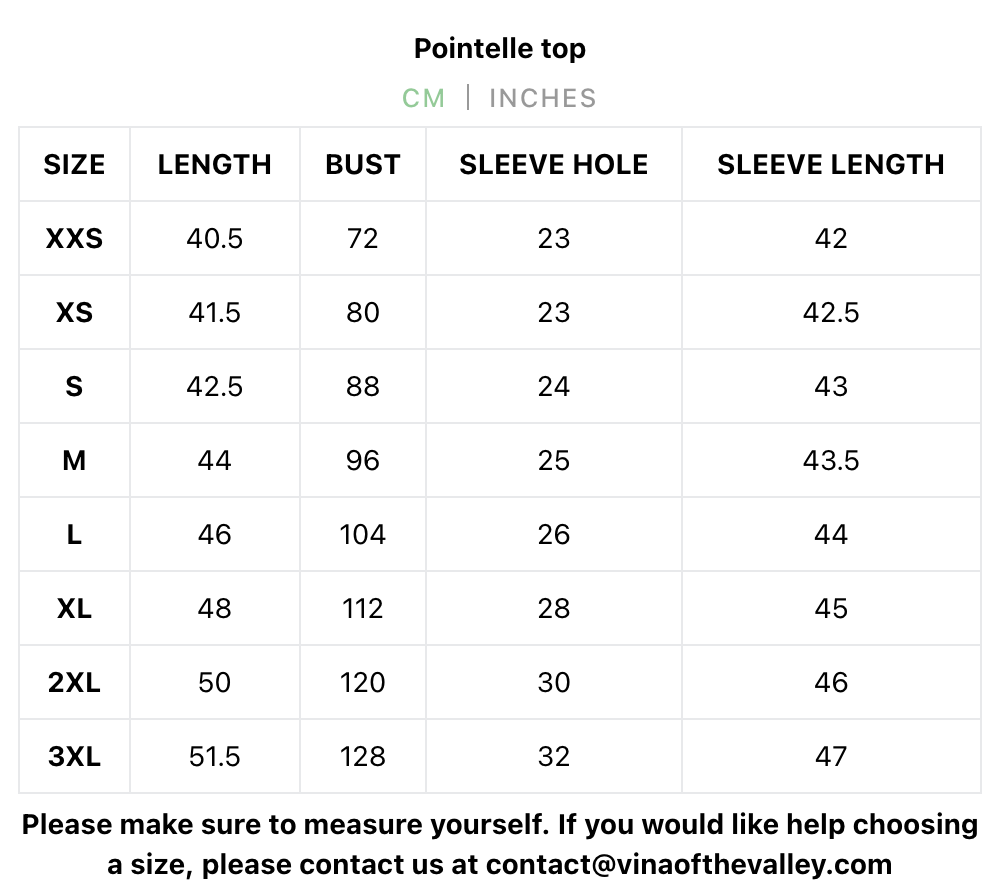Click the contact@vinaofthevalley.com email address
Viewport: 998px width, 890px height.
tap(688, 863)
